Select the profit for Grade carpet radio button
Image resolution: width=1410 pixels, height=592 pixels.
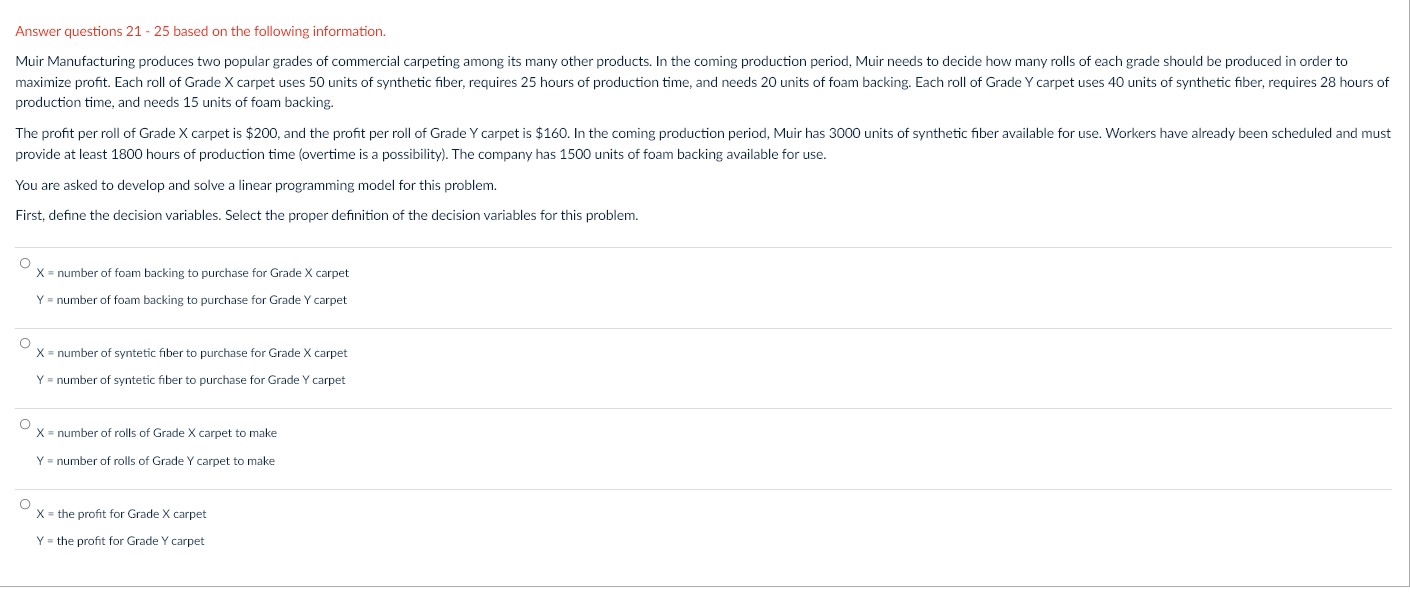(24, 504)
